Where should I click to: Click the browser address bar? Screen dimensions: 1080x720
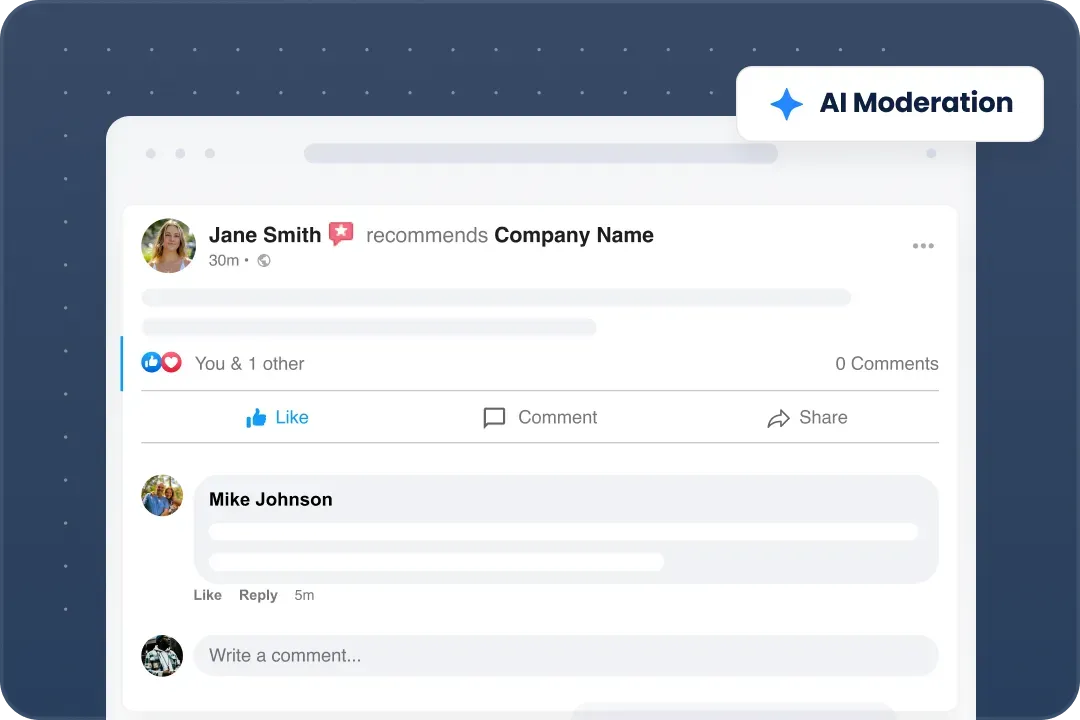tap(540, 153)
